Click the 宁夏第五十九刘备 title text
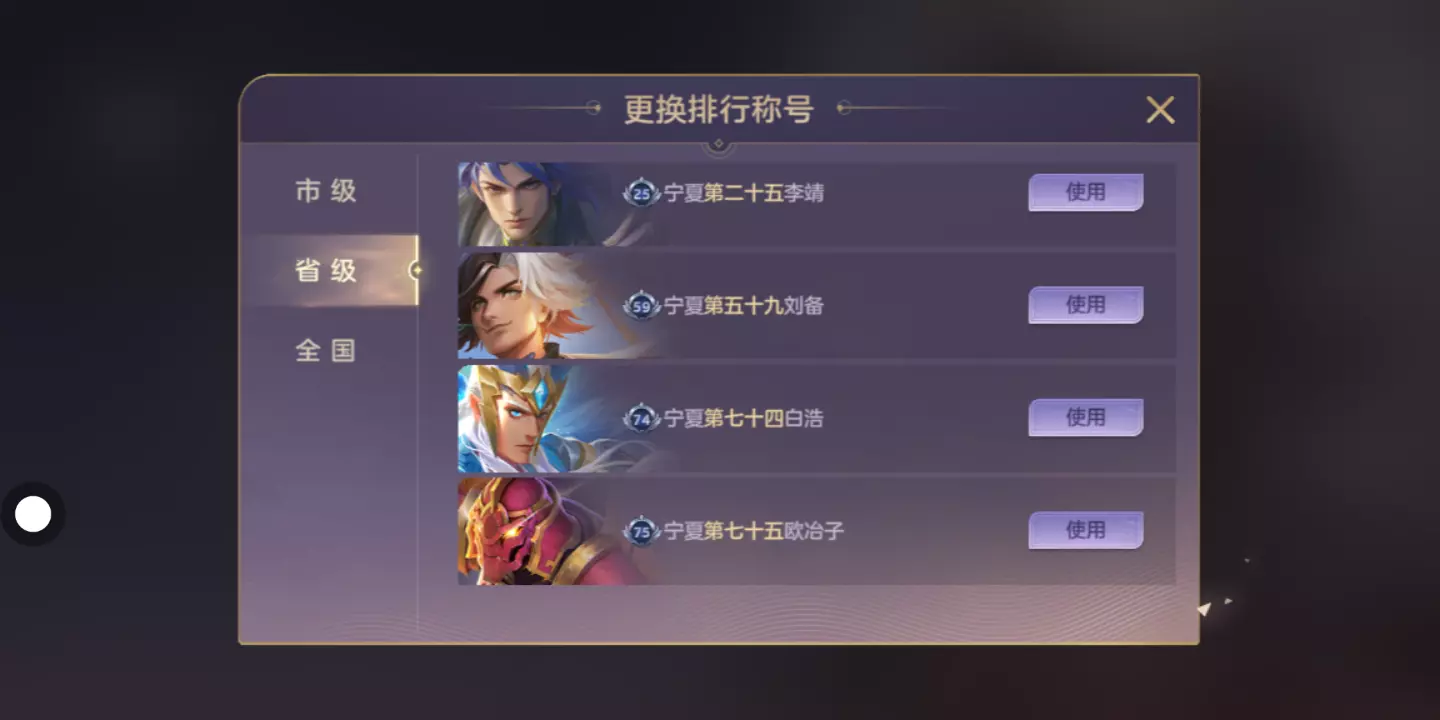1440x720 pixels. click(744, 306)
